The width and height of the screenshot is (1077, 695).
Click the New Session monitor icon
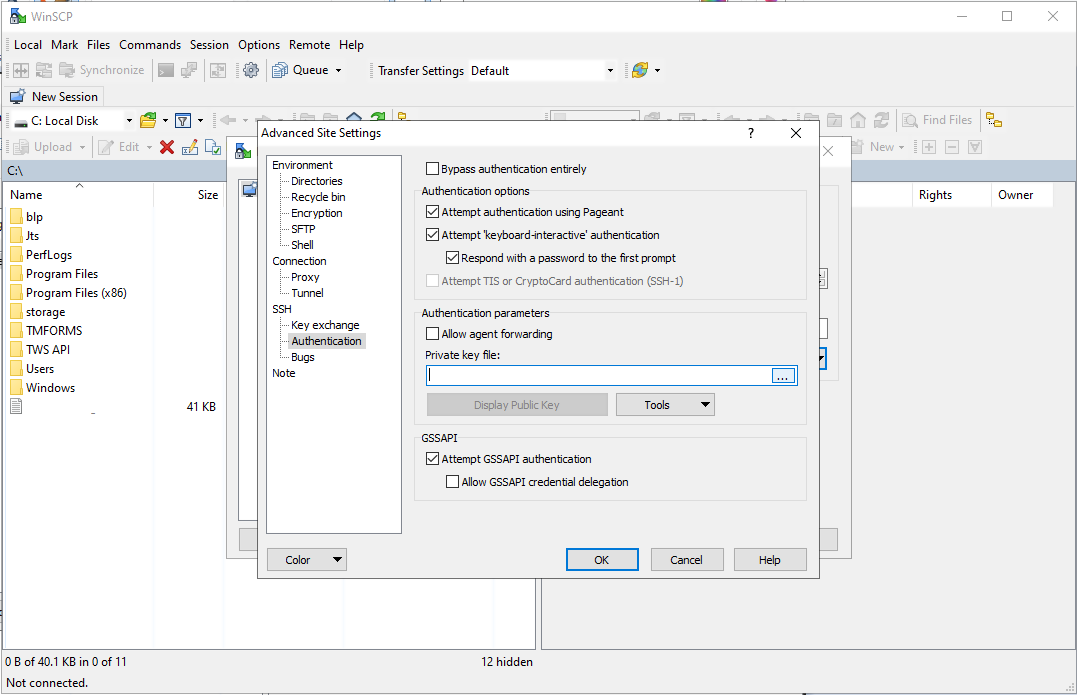tap(18, 97)
